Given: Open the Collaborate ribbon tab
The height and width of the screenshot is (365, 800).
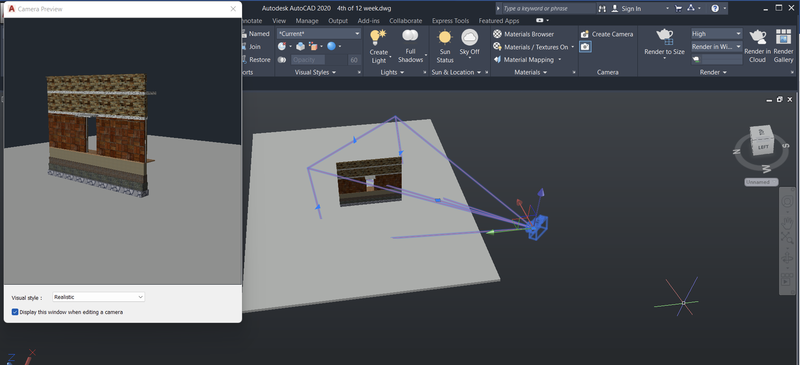Looking at the screenshot, I should [406, 21].
